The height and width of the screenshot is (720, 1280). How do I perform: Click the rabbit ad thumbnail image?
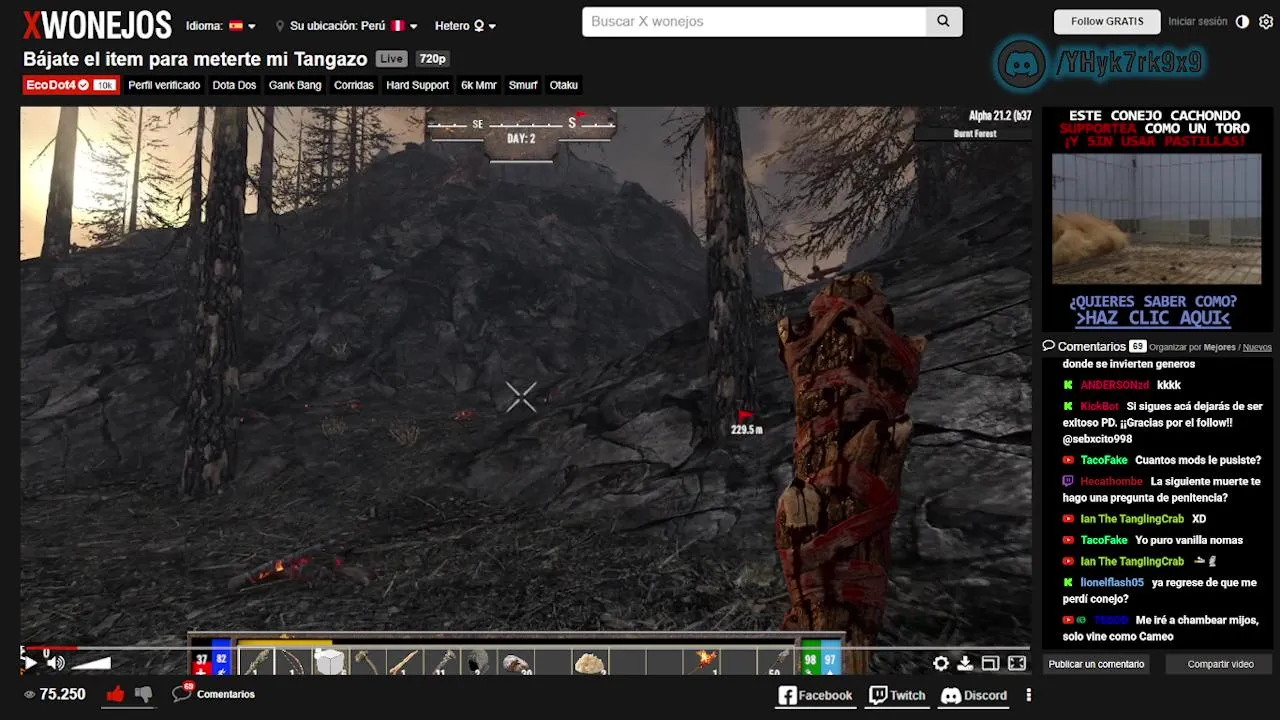1156,219
